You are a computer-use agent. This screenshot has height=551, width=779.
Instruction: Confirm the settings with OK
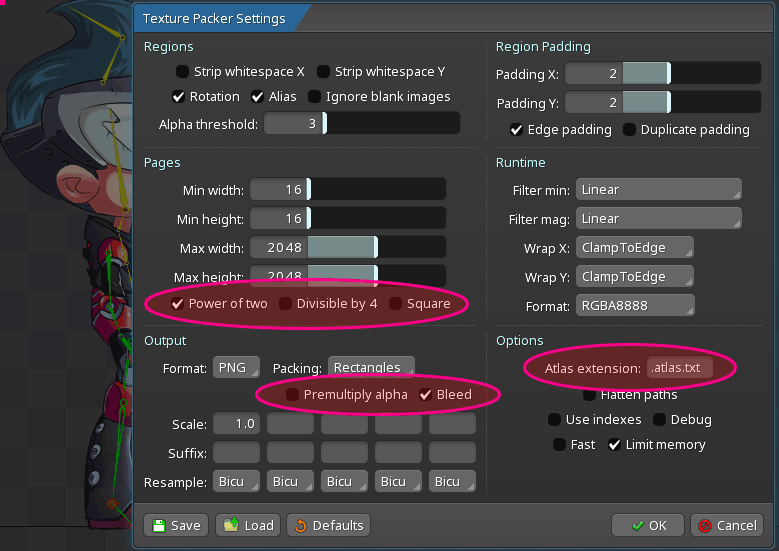648,525
